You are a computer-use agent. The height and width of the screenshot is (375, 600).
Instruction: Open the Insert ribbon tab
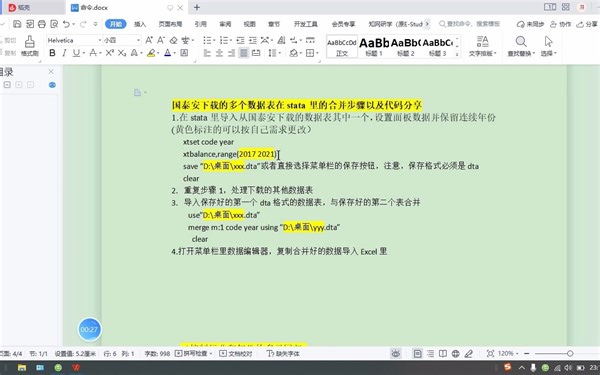[140, 24]
